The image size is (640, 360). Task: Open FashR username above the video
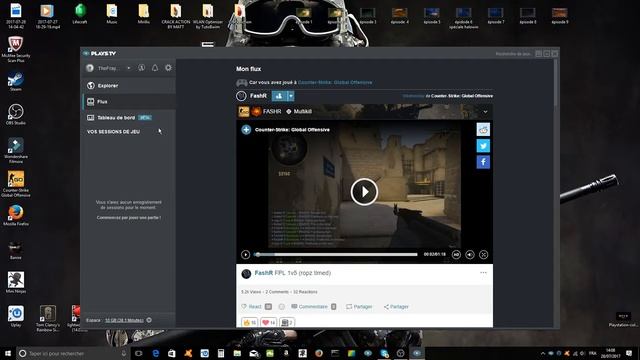(x=258, y=96)
